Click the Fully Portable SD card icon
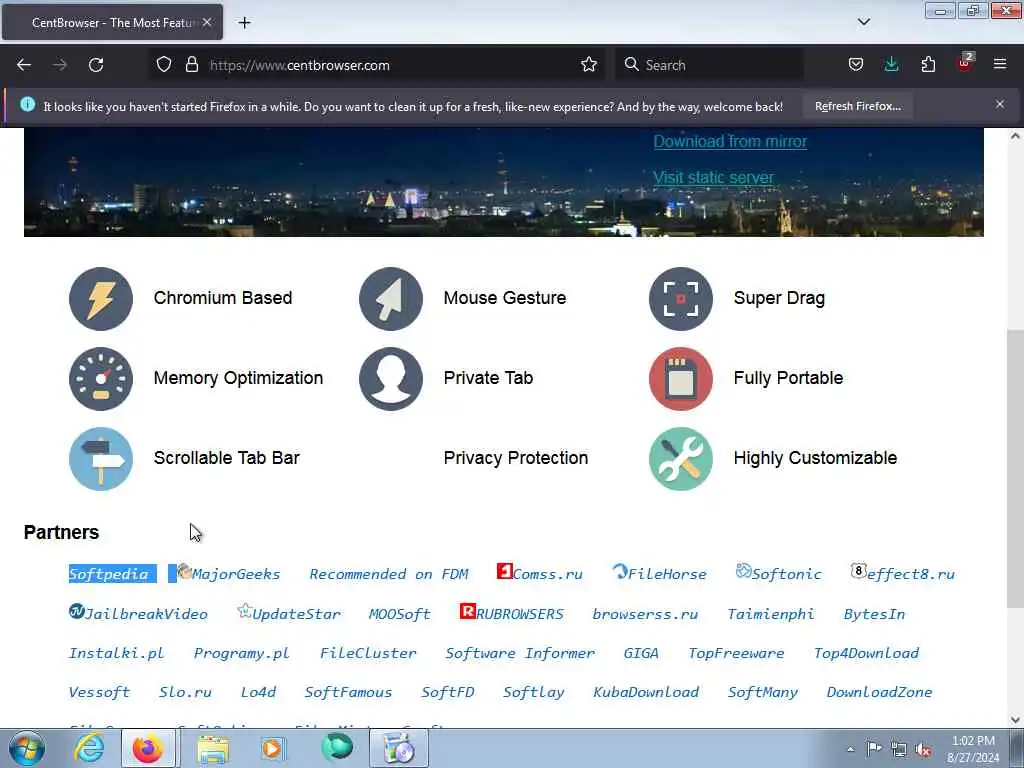This screenshot has width=1024, height=768. pyautogui.click(x=680, y=379)
